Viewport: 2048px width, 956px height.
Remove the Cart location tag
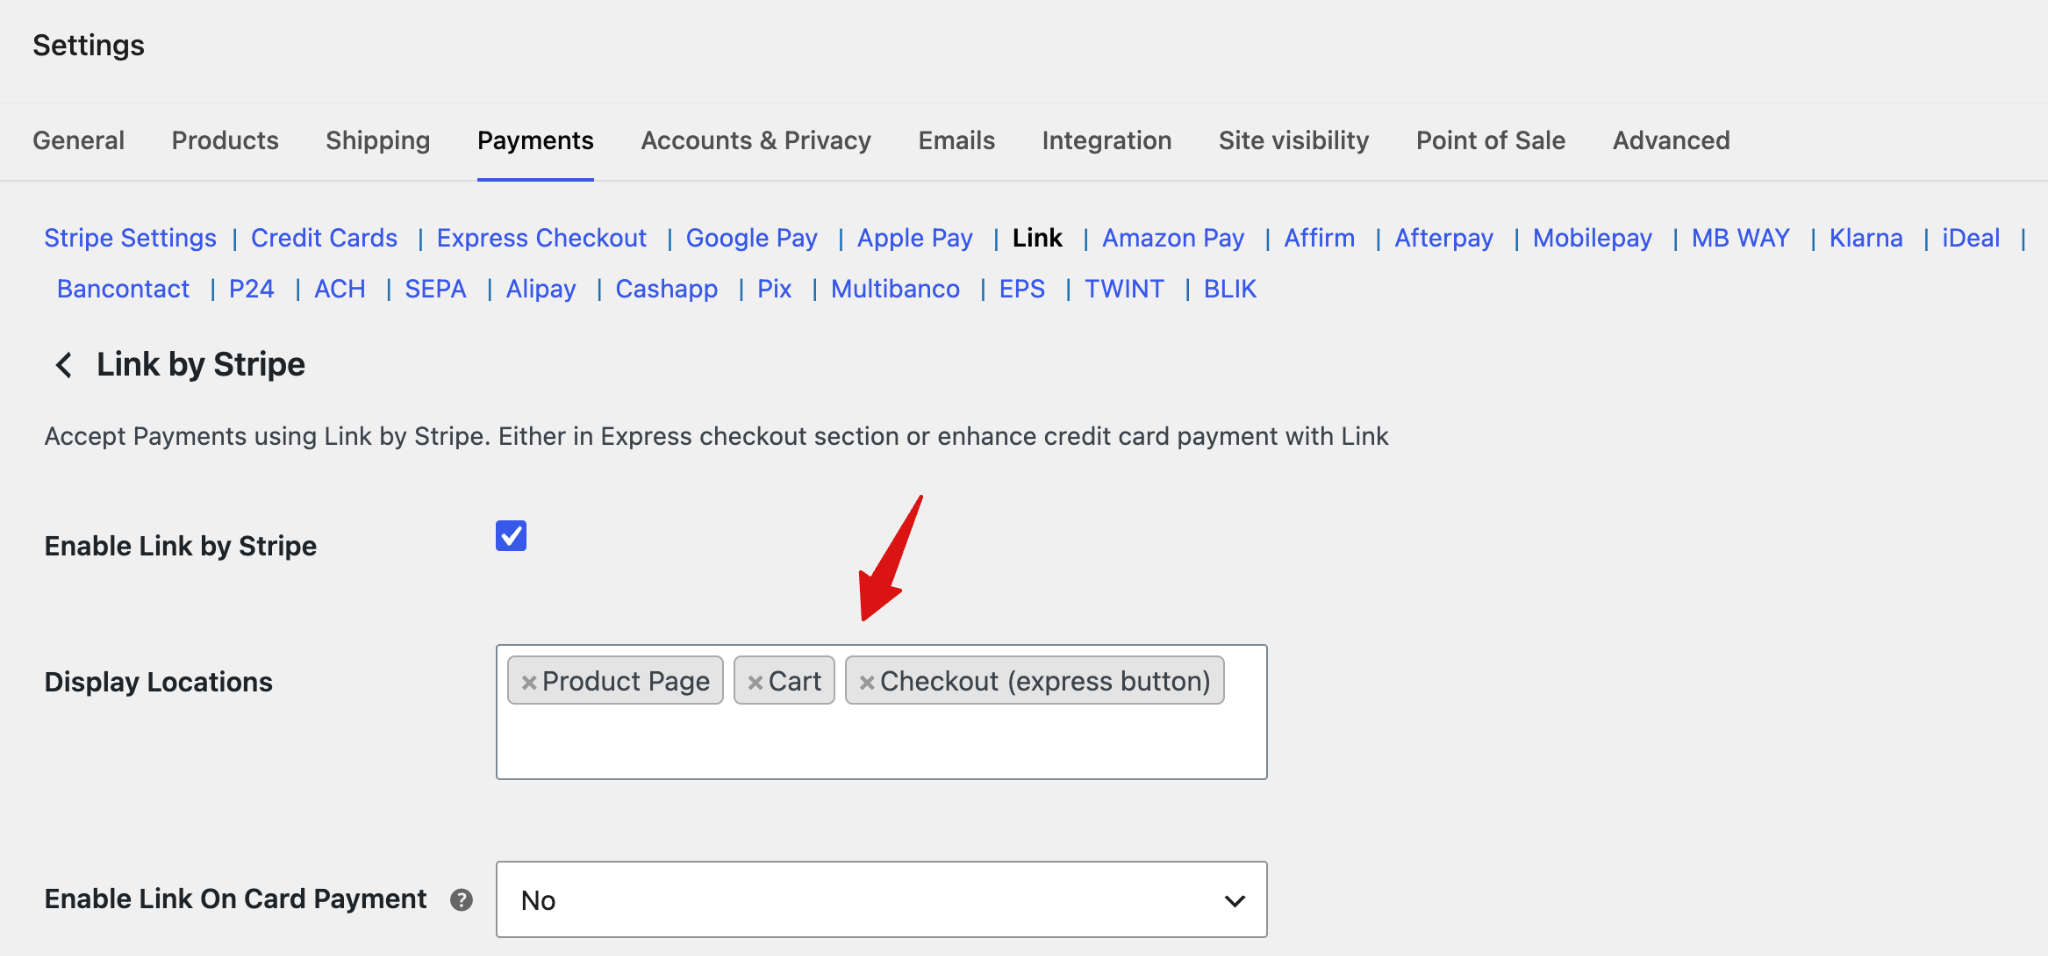click(x=755, y=682)
